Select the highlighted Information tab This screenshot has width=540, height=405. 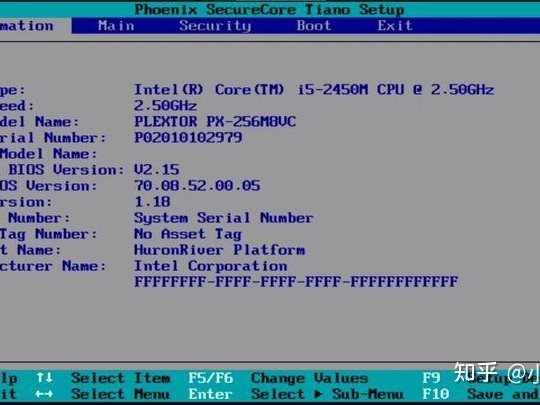coord(27,26)
